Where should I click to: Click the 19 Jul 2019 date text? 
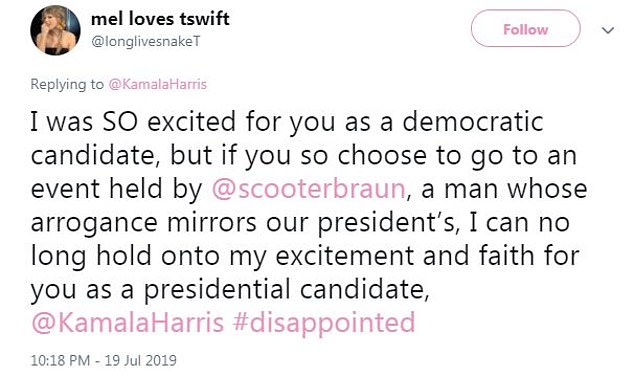[141, 360]
